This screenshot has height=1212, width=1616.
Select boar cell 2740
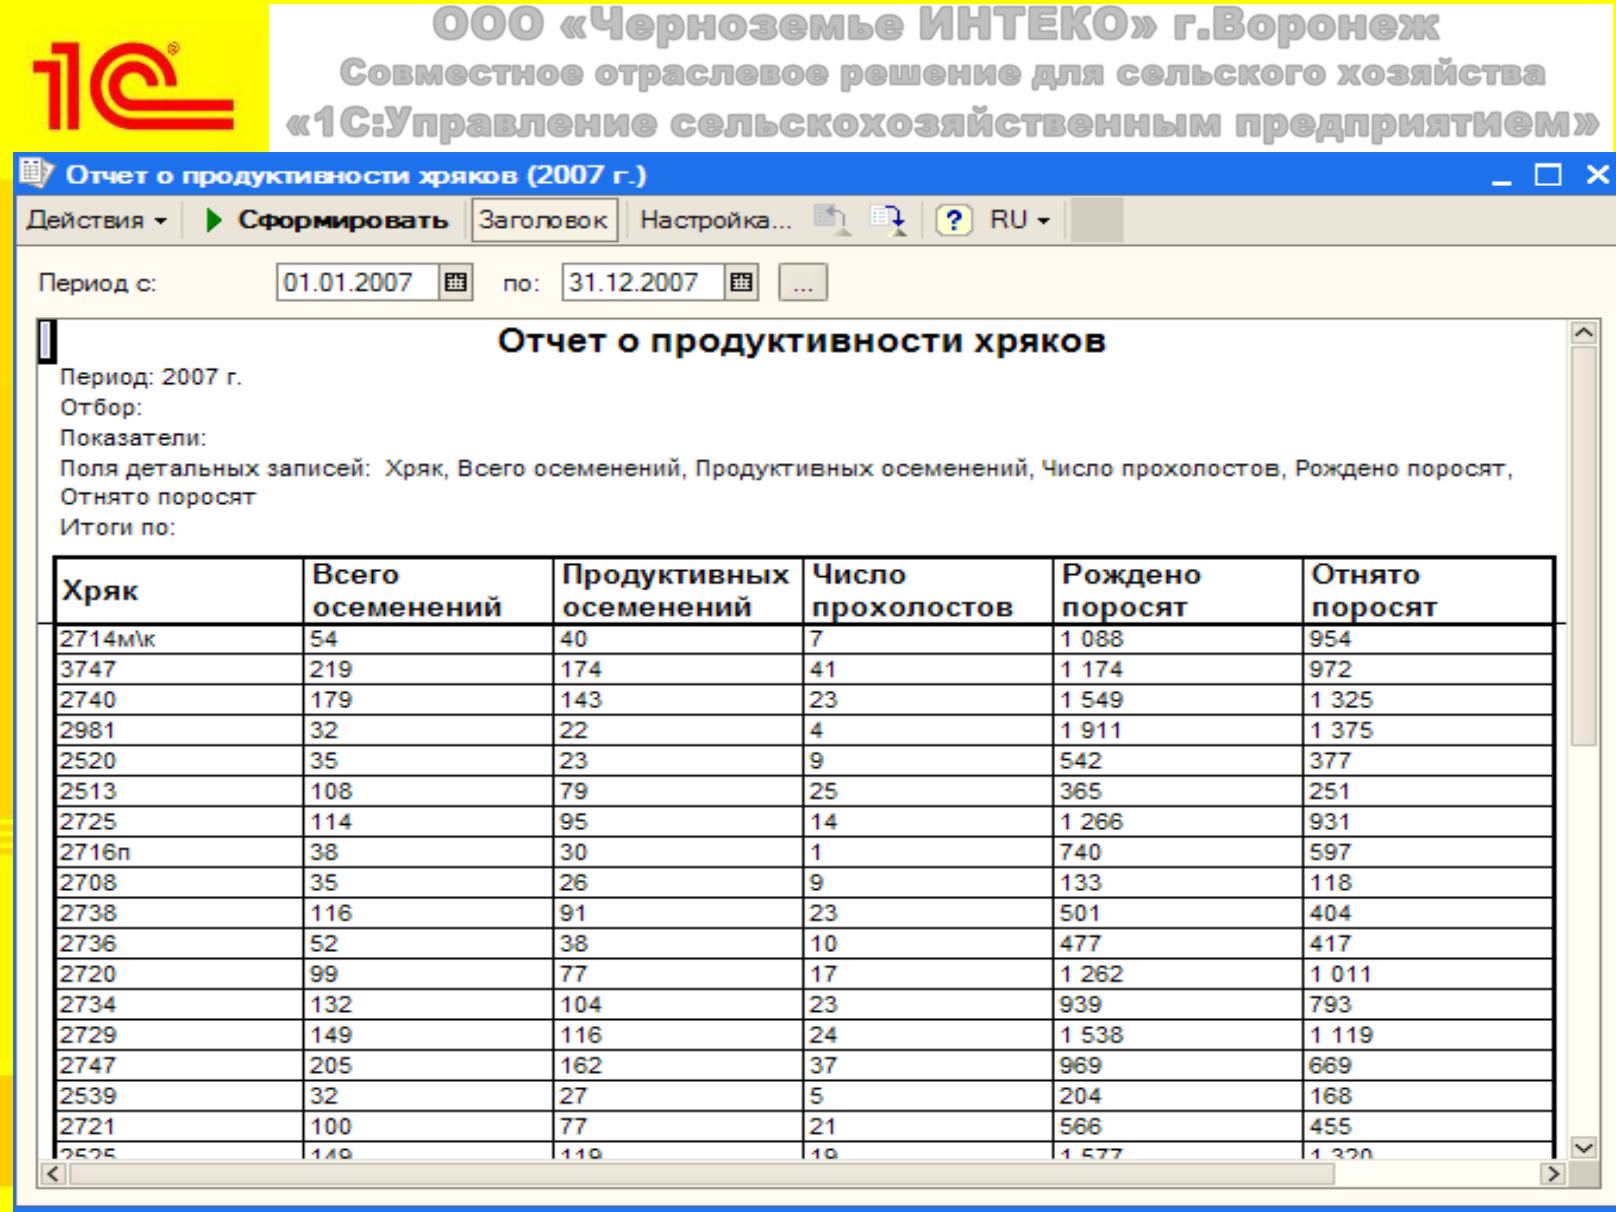179,700
